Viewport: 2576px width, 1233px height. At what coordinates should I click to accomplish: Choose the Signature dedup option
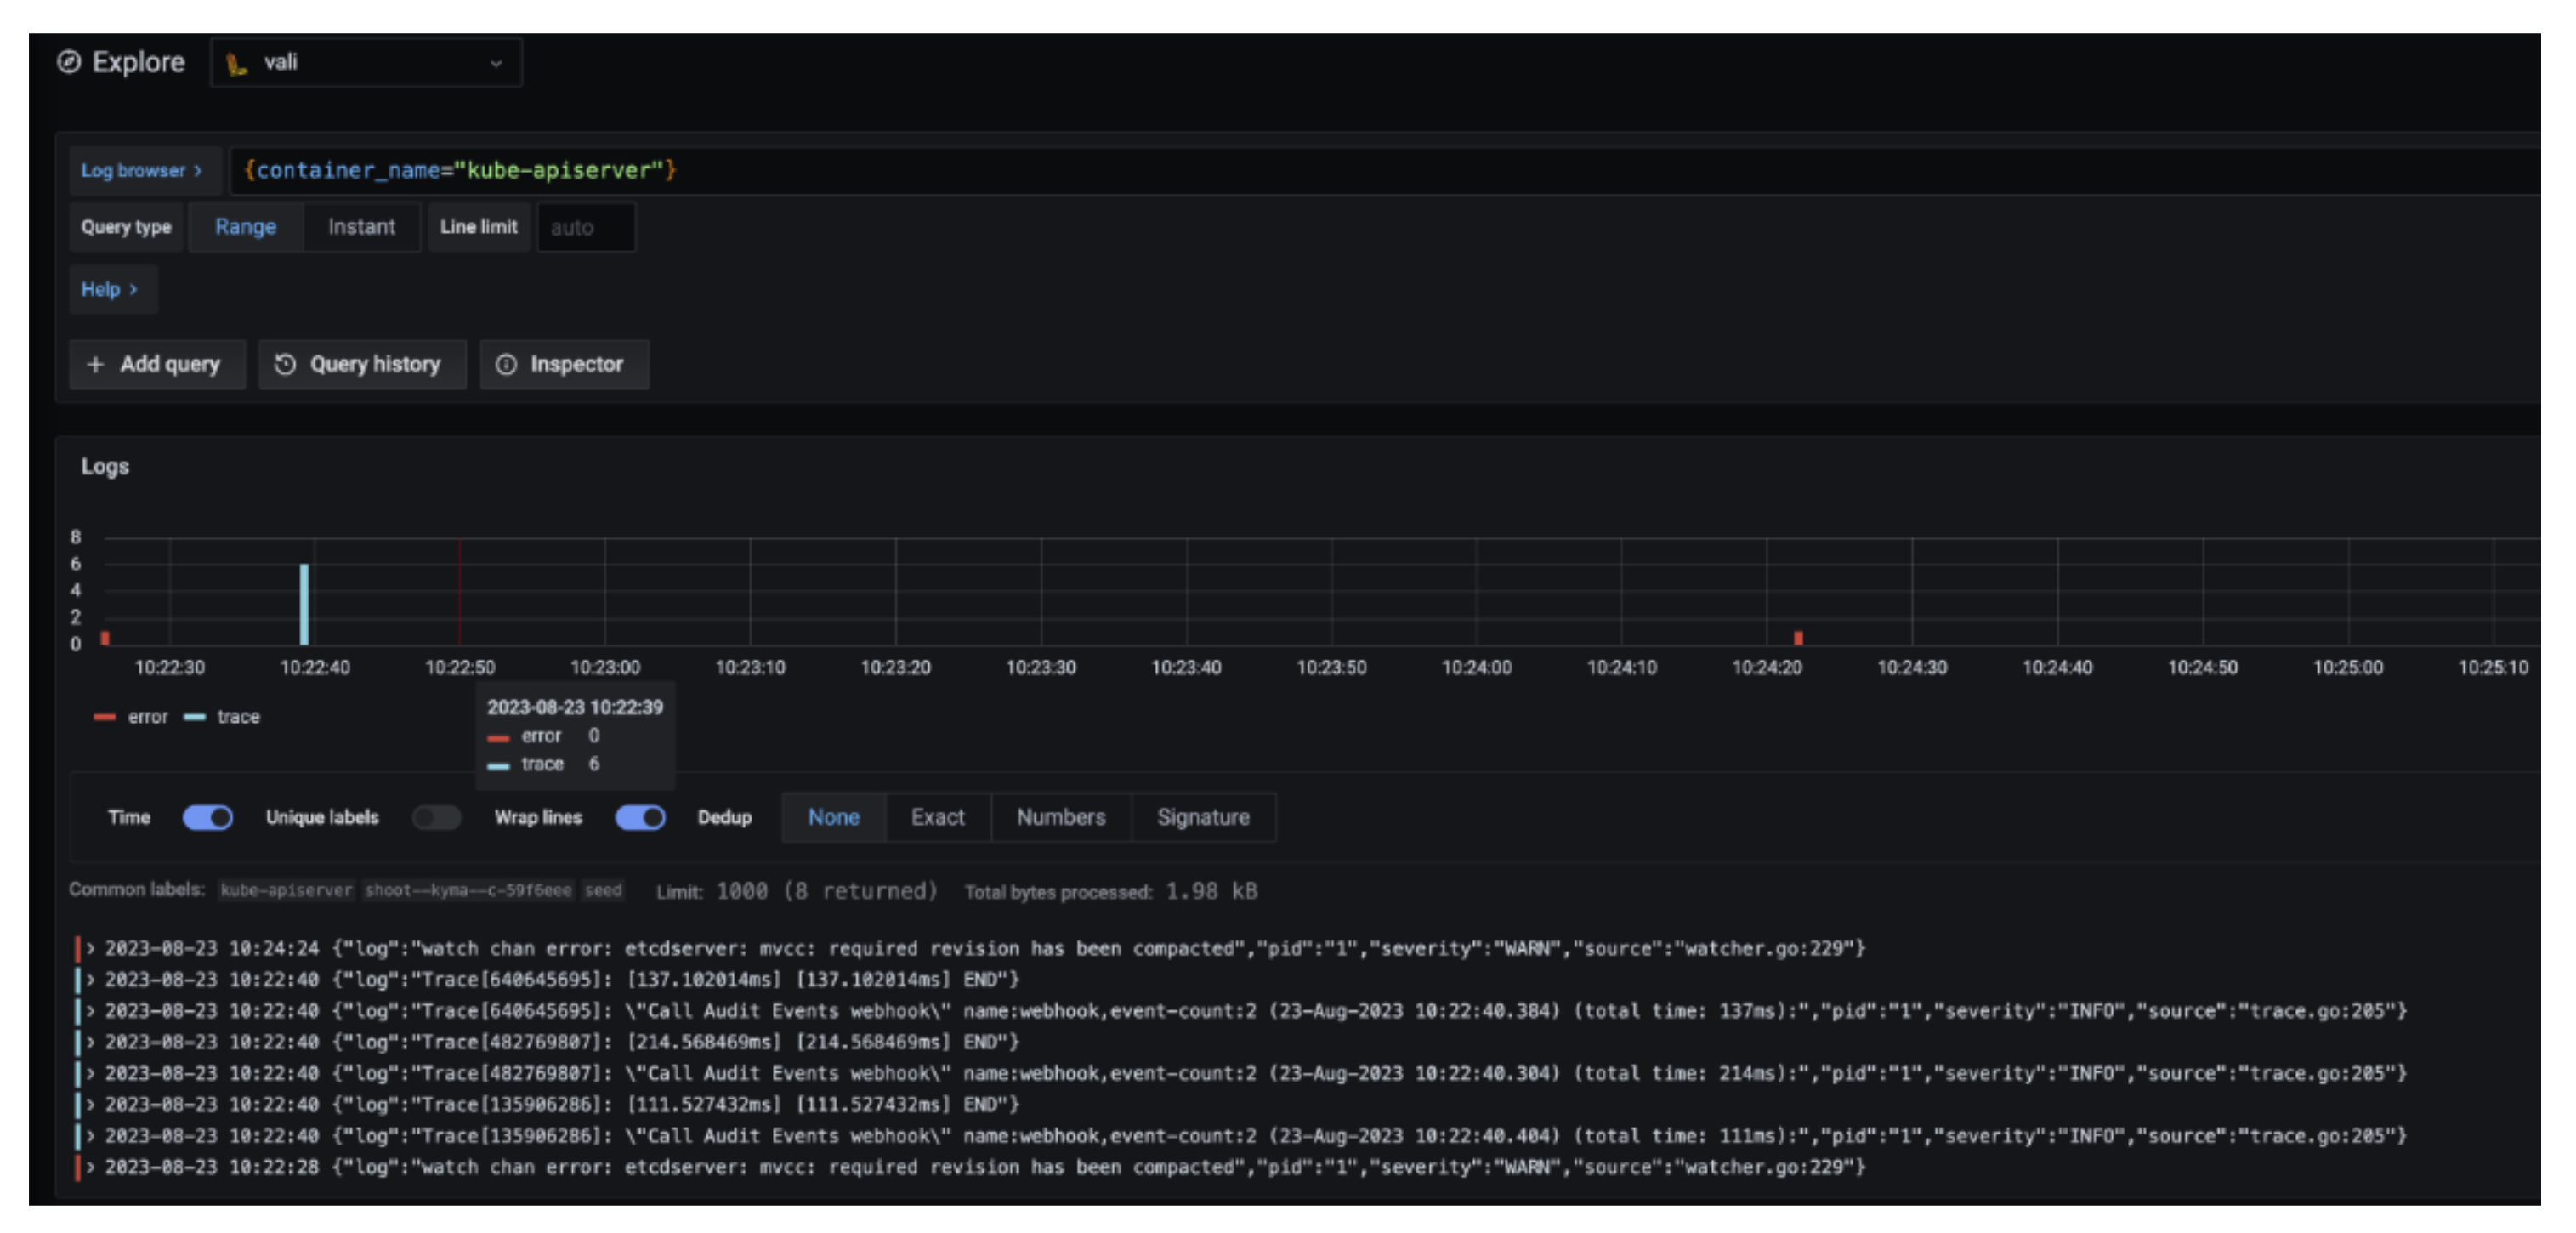[1202, 818]
